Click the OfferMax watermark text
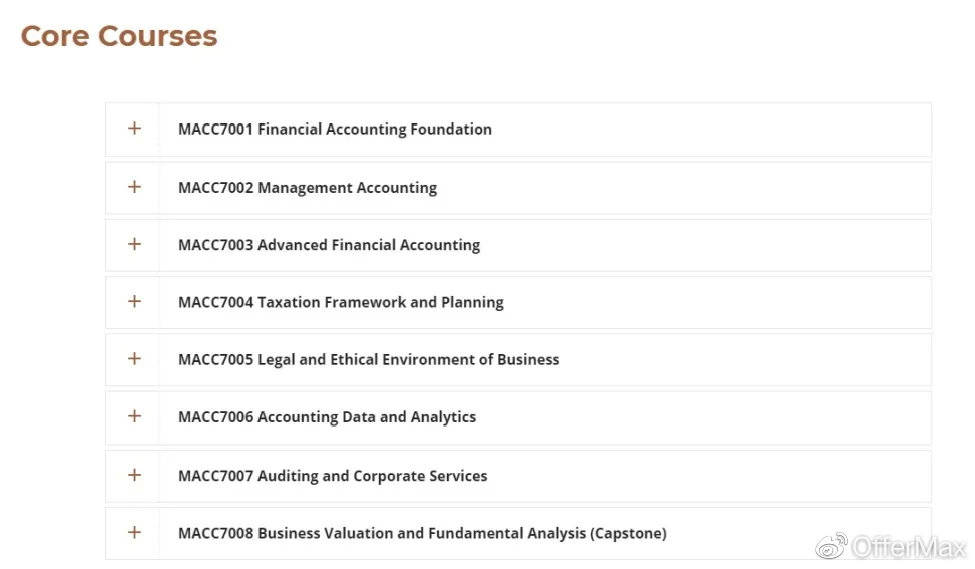This screenshot has width=975, height=569. coord(908,547)
